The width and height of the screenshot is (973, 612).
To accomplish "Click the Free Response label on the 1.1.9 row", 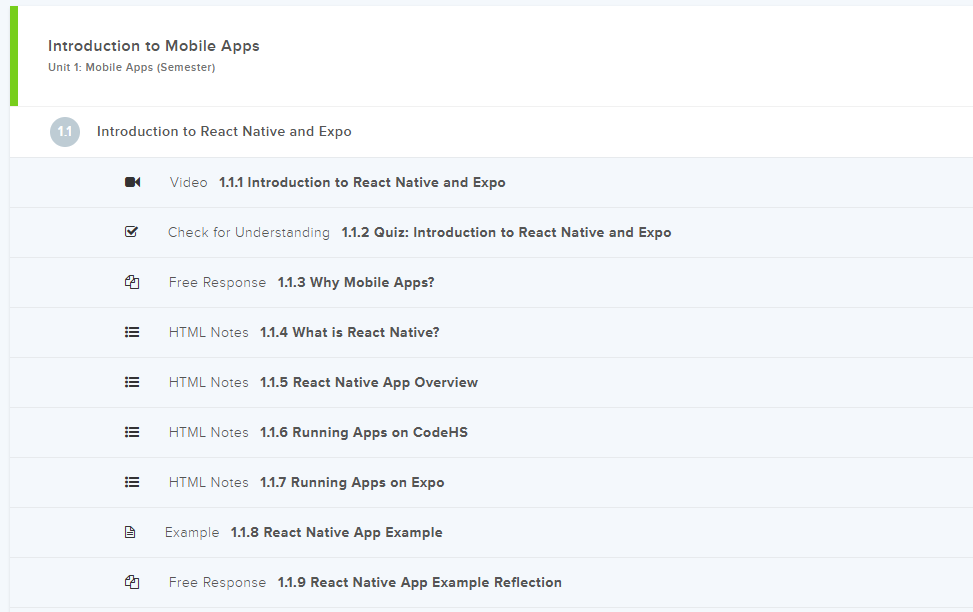I will 217,582.
